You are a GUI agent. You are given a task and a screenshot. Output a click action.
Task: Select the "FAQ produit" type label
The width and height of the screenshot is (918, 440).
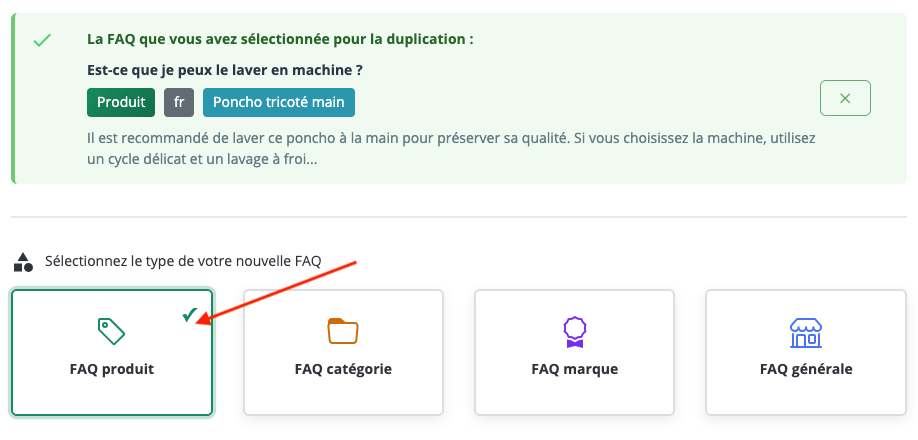112,369
